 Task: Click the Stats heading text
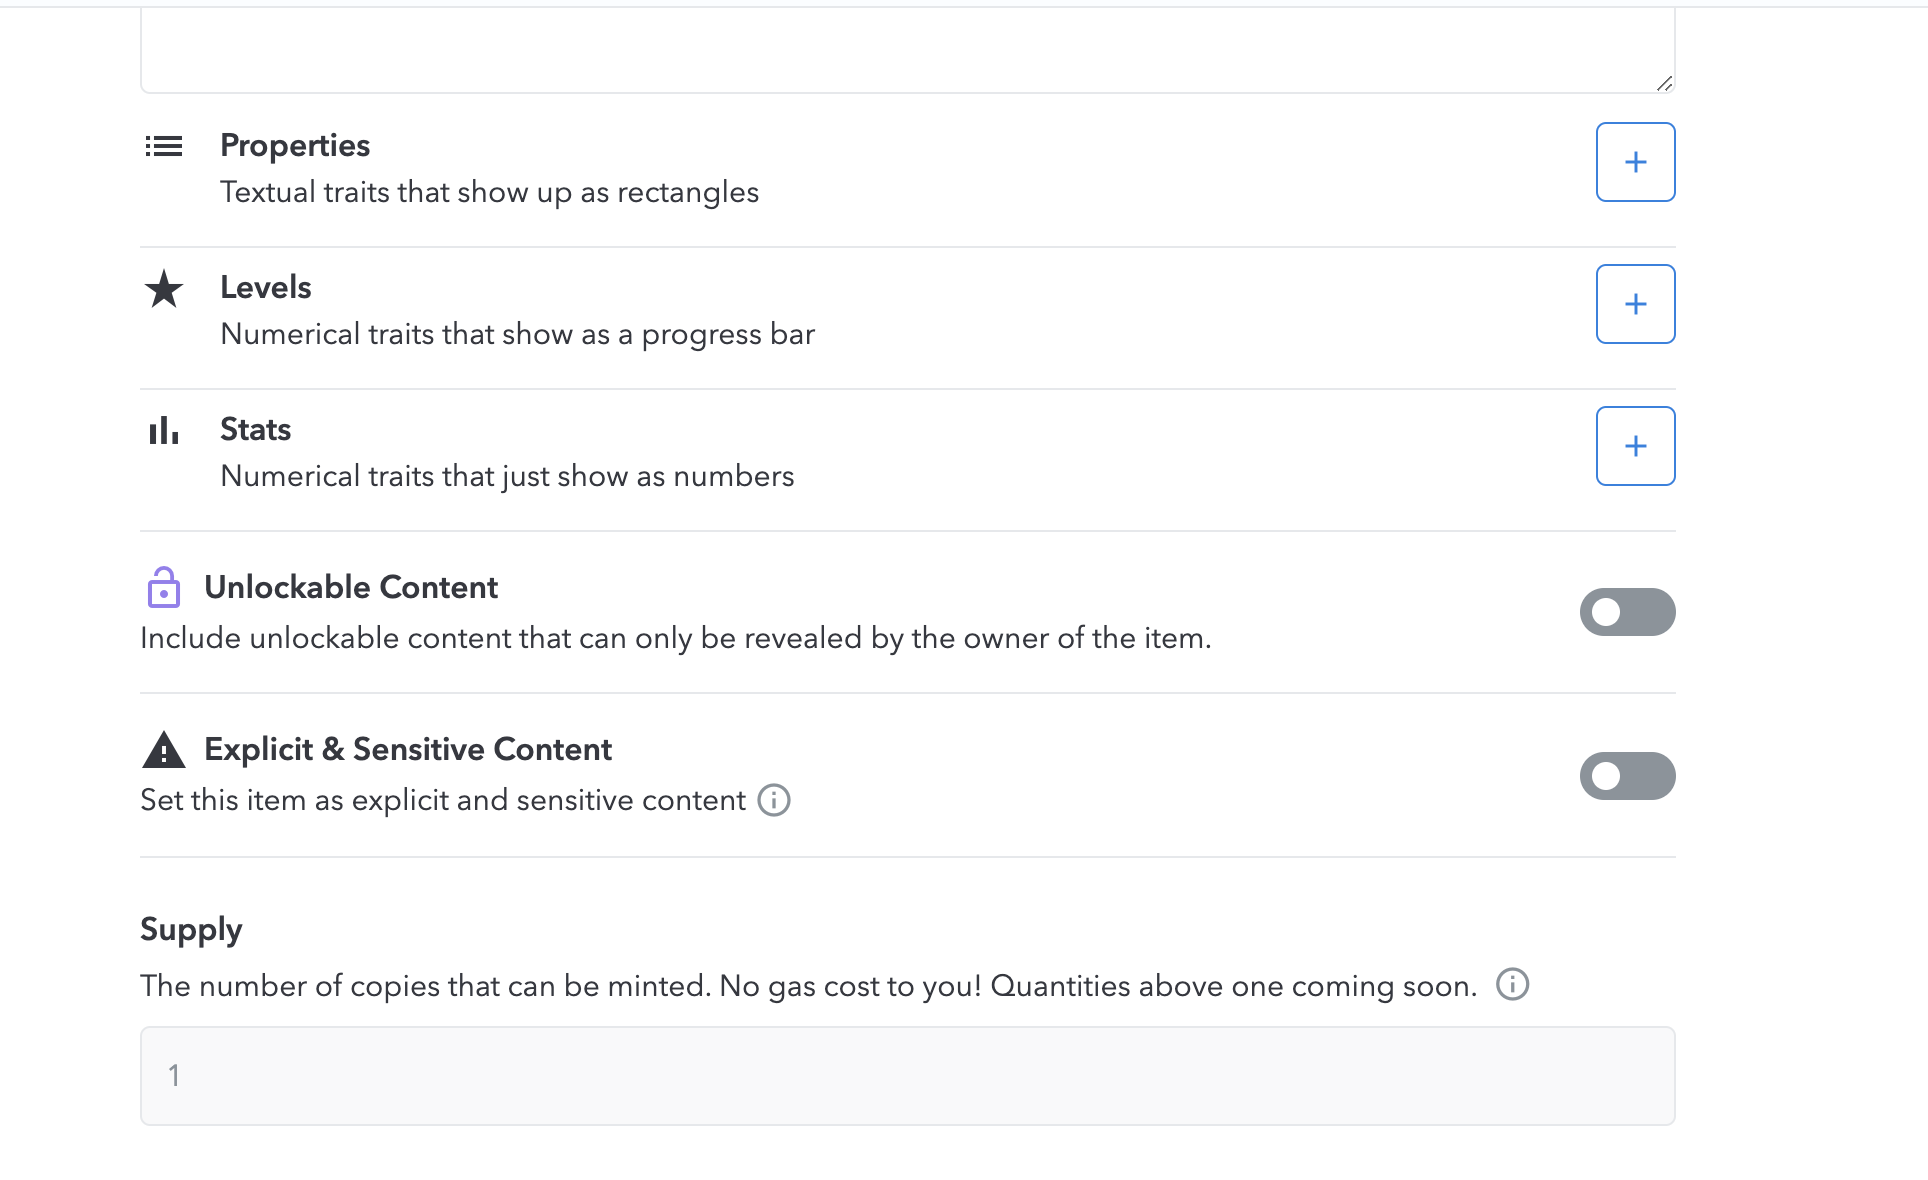pyautogui.click(x=256, y=430)
